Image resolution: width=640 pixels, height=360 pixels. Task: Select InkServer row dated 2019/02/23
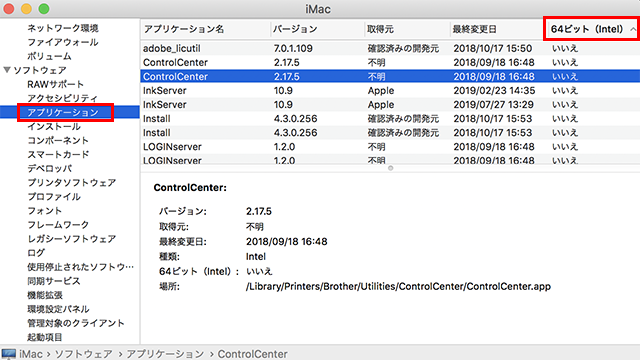390,91
